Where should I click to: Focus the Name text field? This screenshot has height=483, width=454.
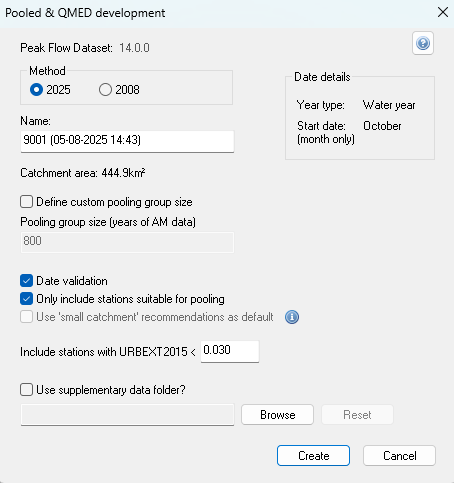pyautogui.click(x=127, y=141)
